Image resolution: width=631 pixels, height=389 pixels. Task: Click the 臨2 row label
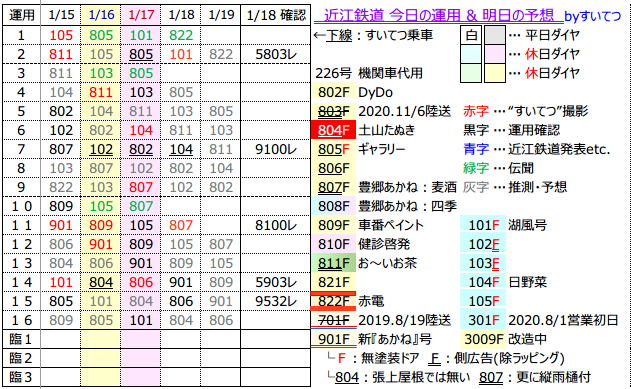point(21,358)
